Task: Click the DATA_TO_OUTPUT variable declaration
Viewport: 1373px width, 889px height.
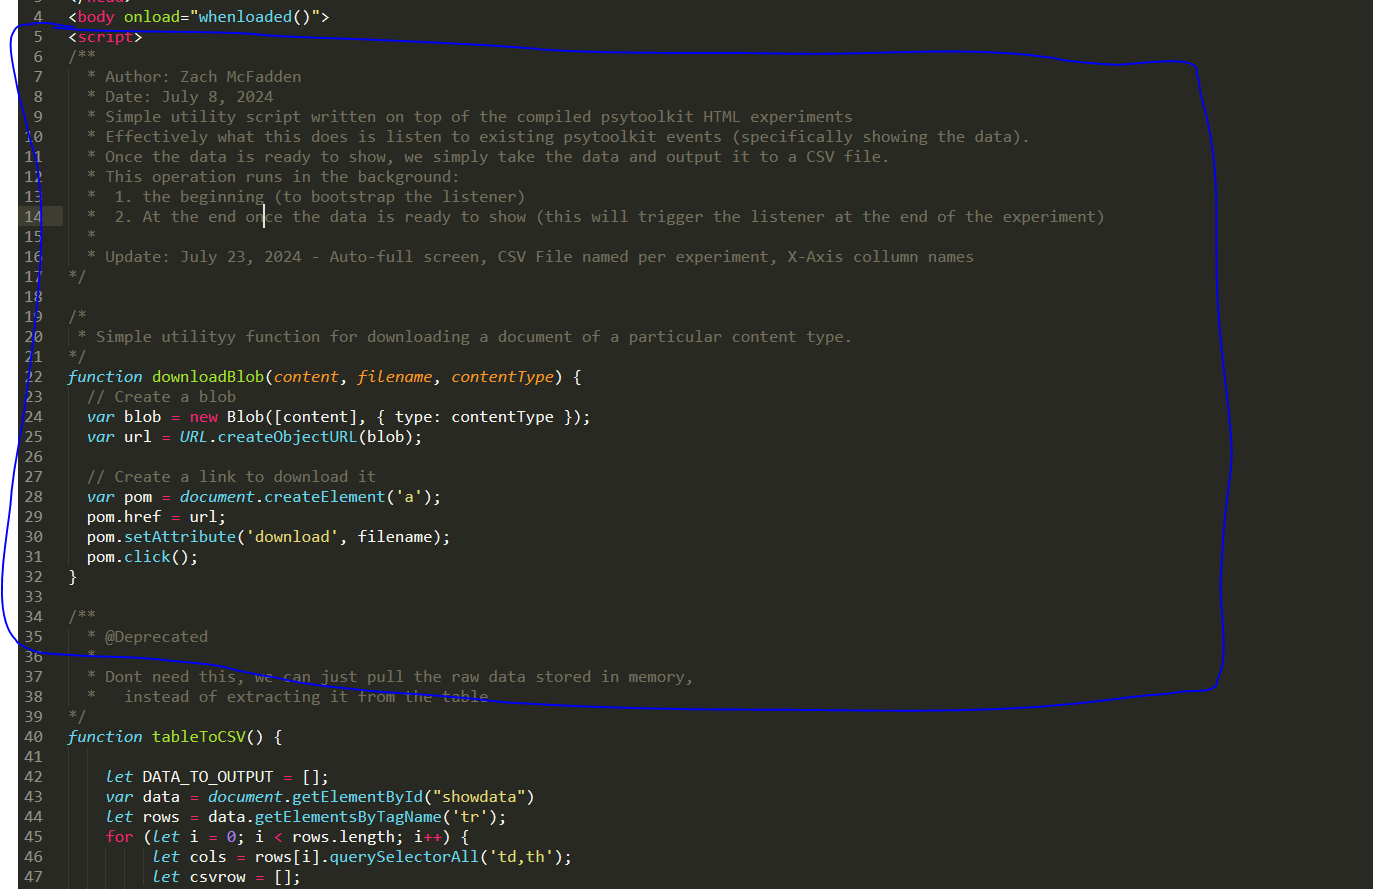Action: pos(217,777)
